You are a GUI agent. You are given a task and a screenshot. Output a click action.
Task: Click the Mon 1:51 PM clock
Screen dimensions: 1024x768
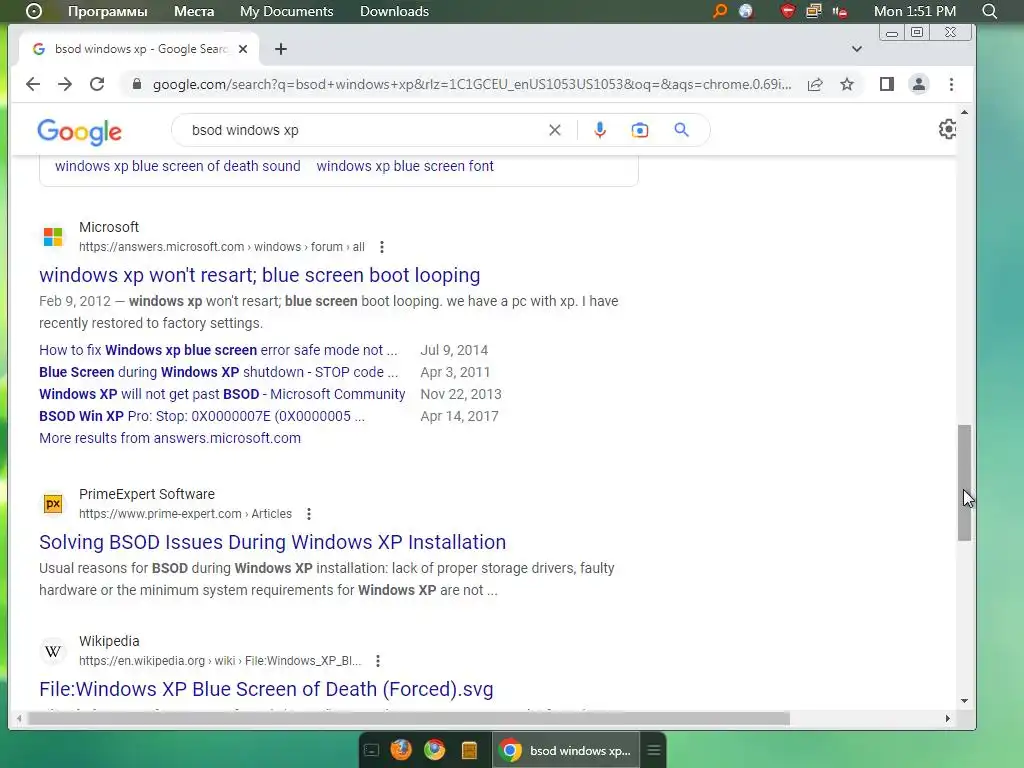pyautogui.click(x=915, y=11)
